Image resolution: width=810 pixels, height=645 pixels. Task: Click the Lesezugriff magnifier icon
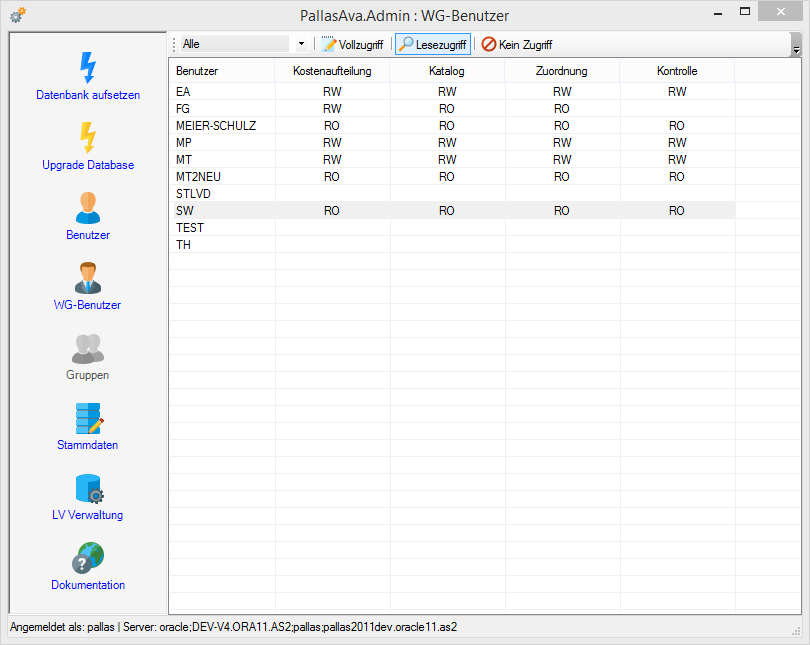[x=407, y=44]
